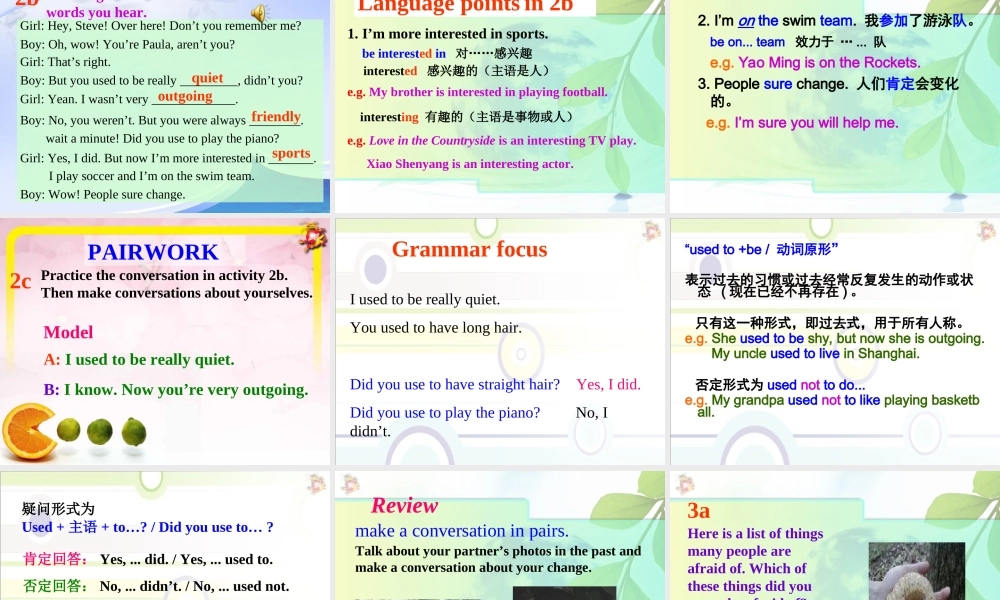The image size is (1000, 600).
Task: Click 'Used + 主语 + to…? / Did you use to… ?'
Action: pyautogui.click(x=147, y=527)
